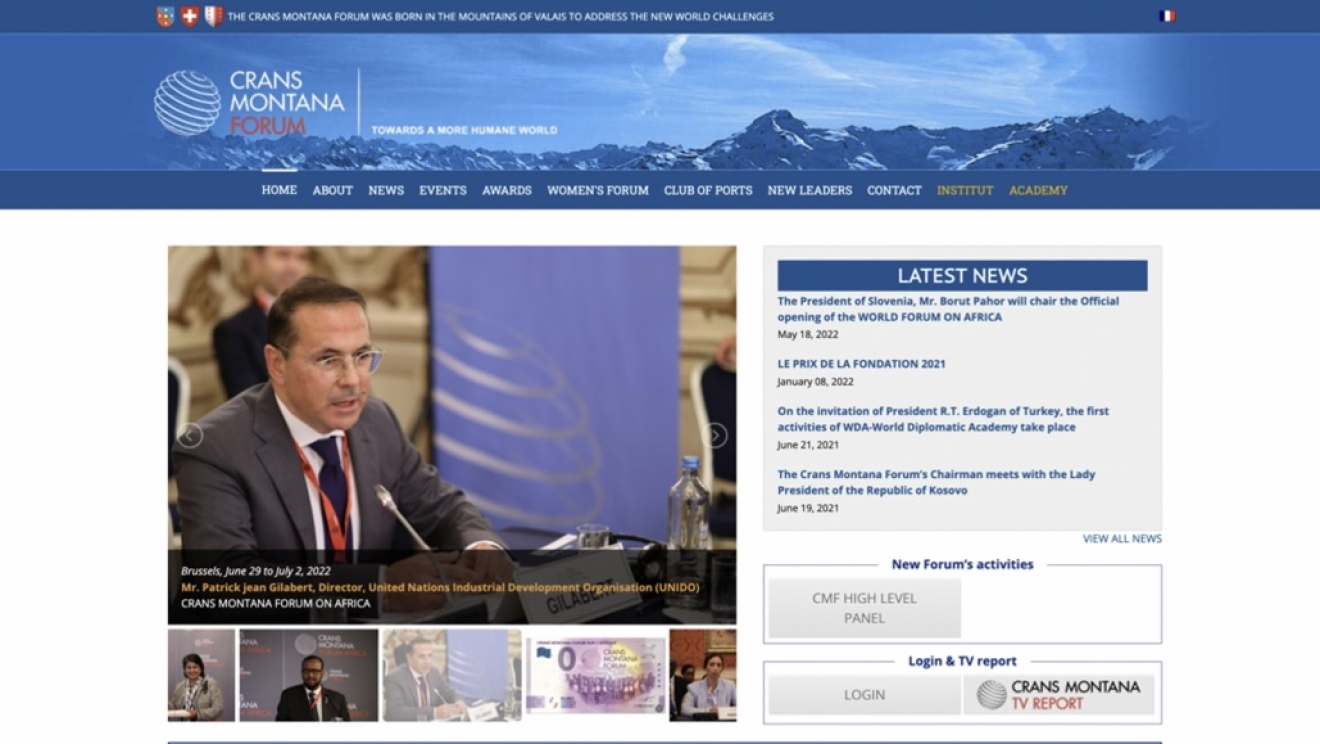This screenshot has width=1320, height=744.
Task: Click the third crest icon in top banner
Action: click(213, 15)
